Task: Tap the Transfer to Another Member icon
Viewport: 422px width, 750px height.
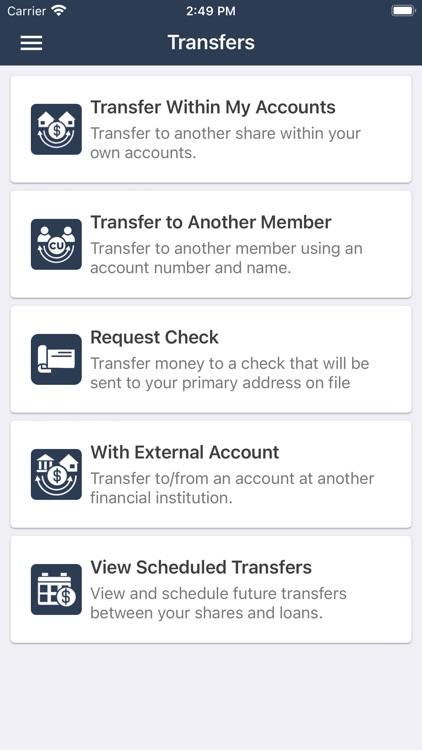Action: (56, 244)
